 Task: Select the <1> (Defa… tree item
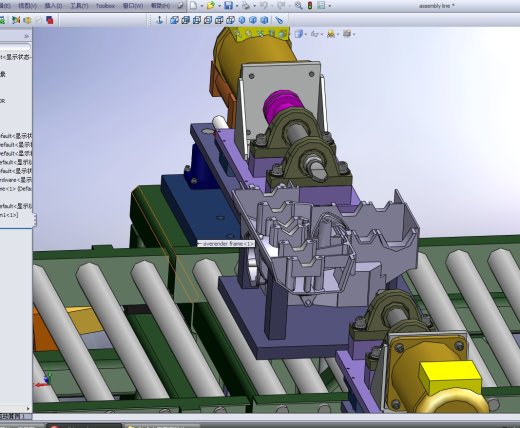16,189
